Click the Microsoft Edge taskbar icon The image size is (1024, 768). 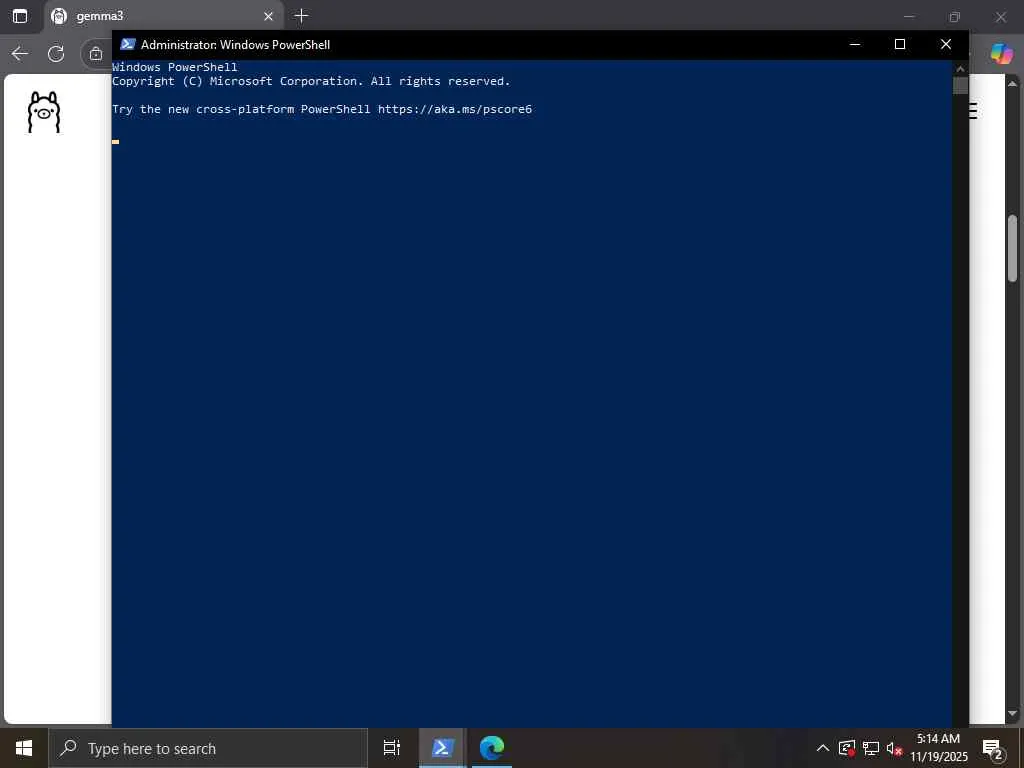pos(492,748)
